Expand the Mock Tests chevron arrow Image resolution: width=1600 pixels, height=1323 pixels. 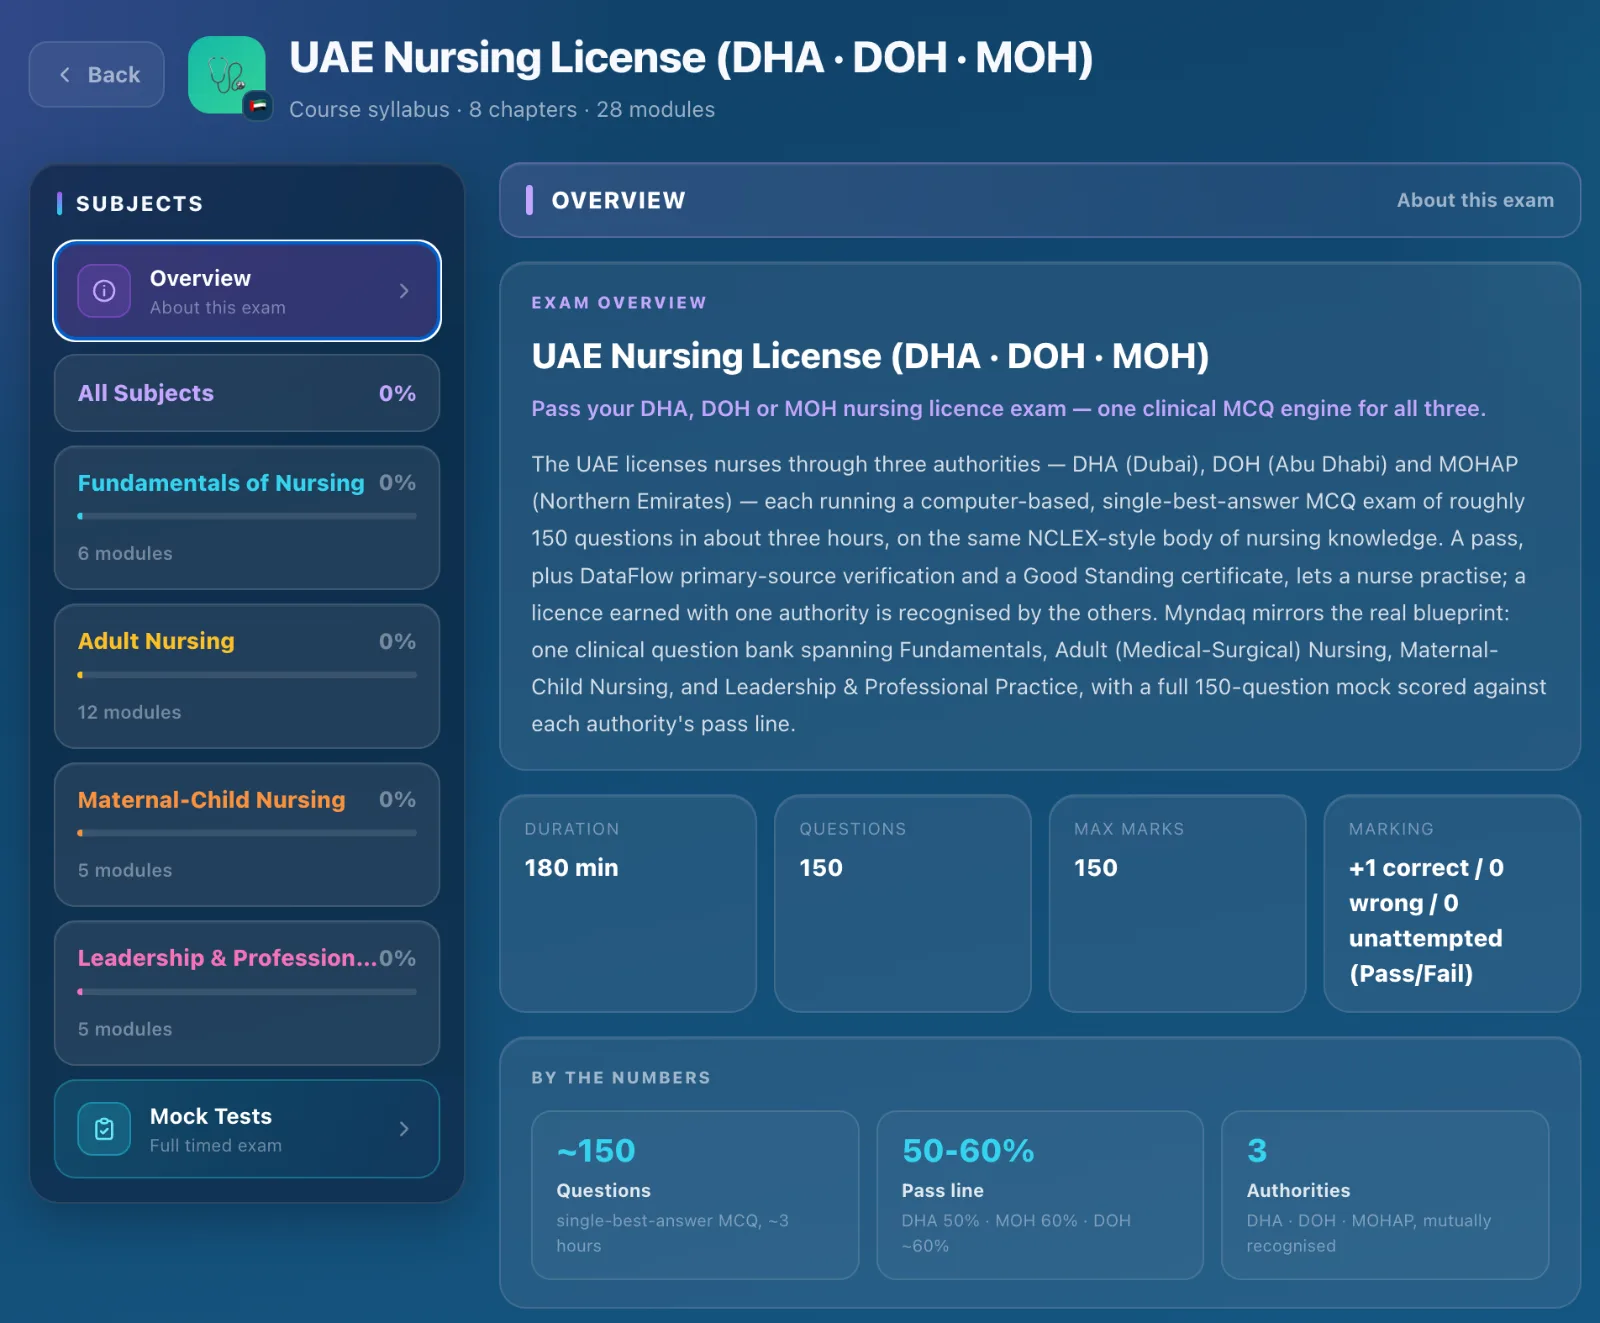point(404,1129)
